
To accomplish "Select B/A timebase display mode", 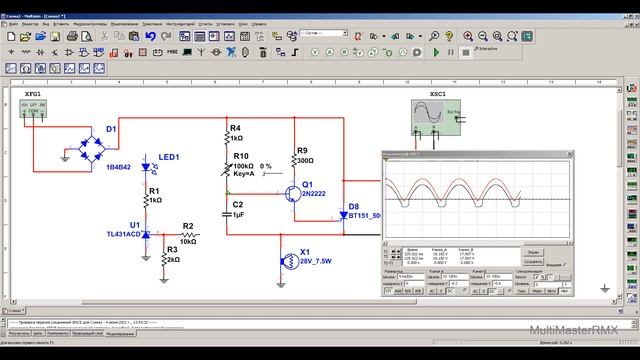I will tap(408, 291).
